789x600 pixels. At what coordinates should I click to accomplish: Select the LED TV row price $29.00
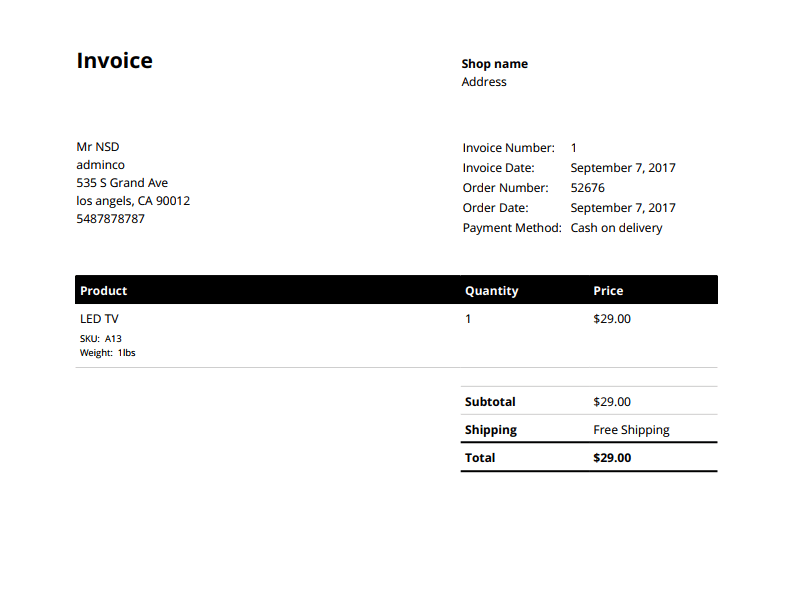point(612,319)
